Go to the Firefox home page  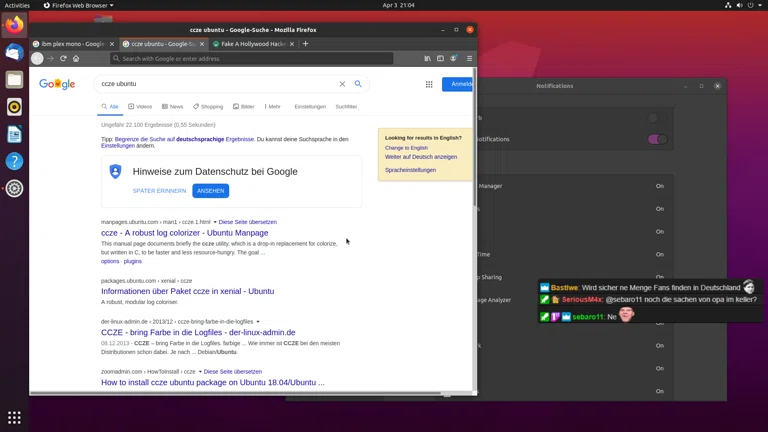pyautogui.click(x=76, y=58)
